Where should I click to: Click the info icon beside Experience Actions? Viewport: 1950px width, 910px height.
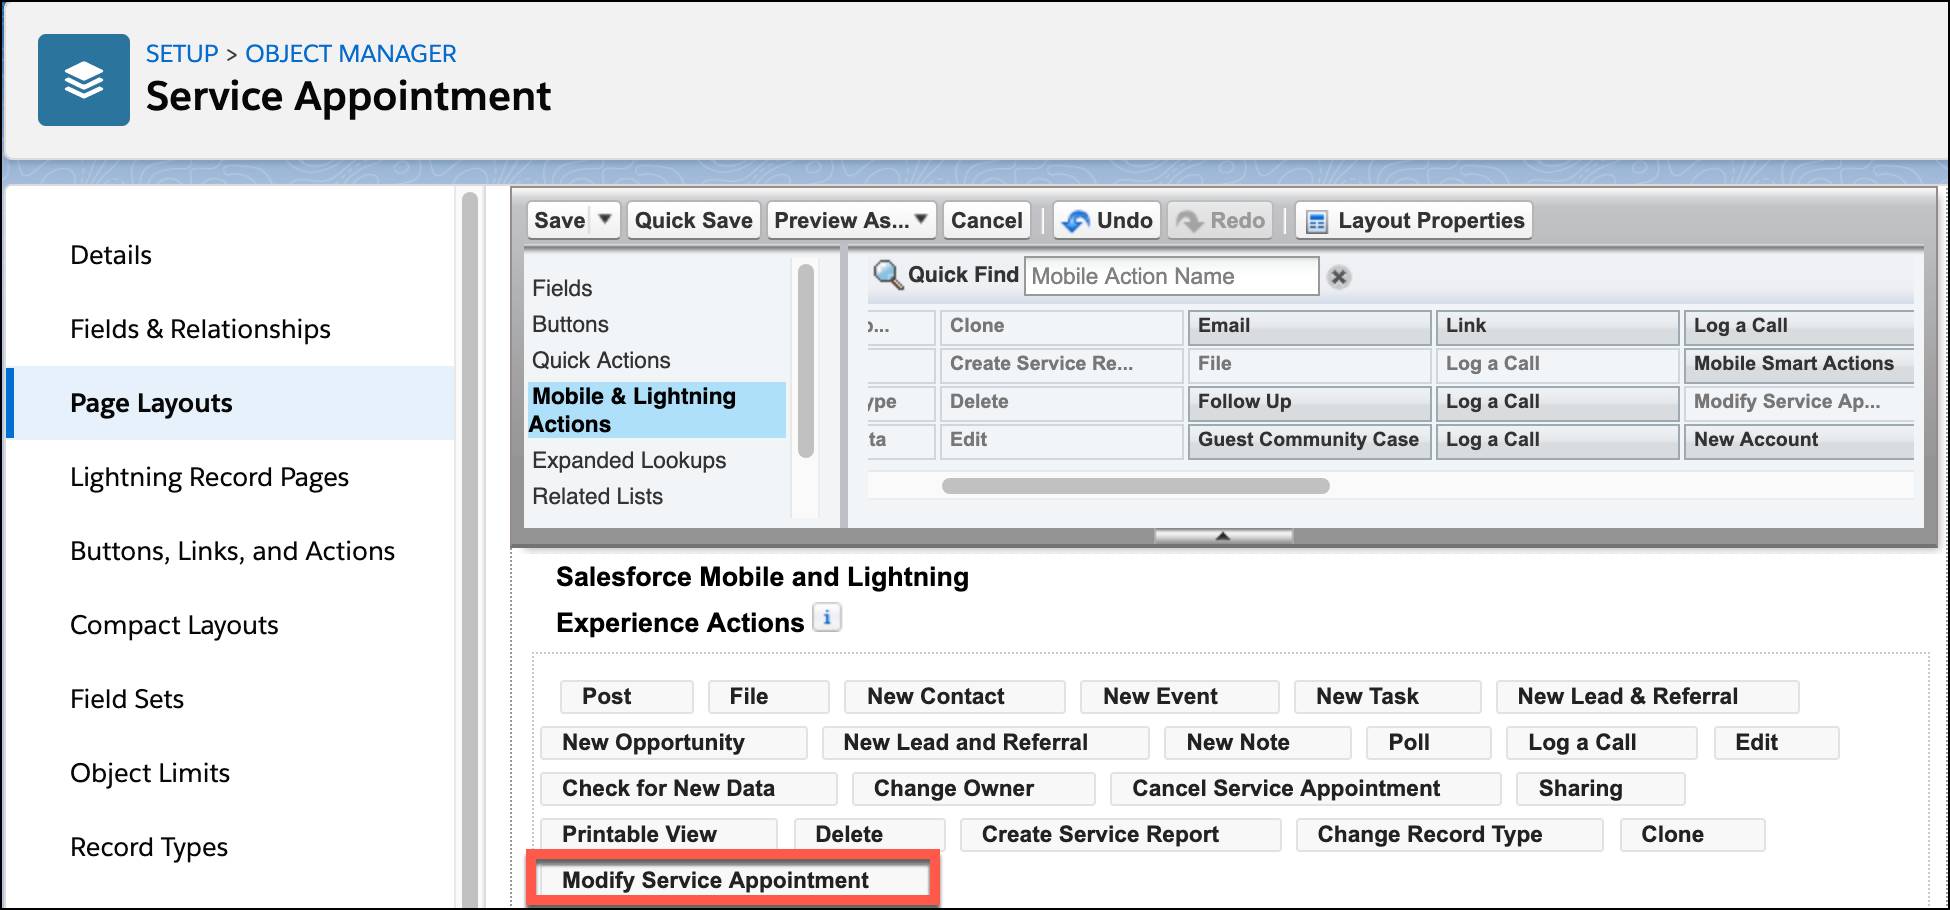click(827, 618)
